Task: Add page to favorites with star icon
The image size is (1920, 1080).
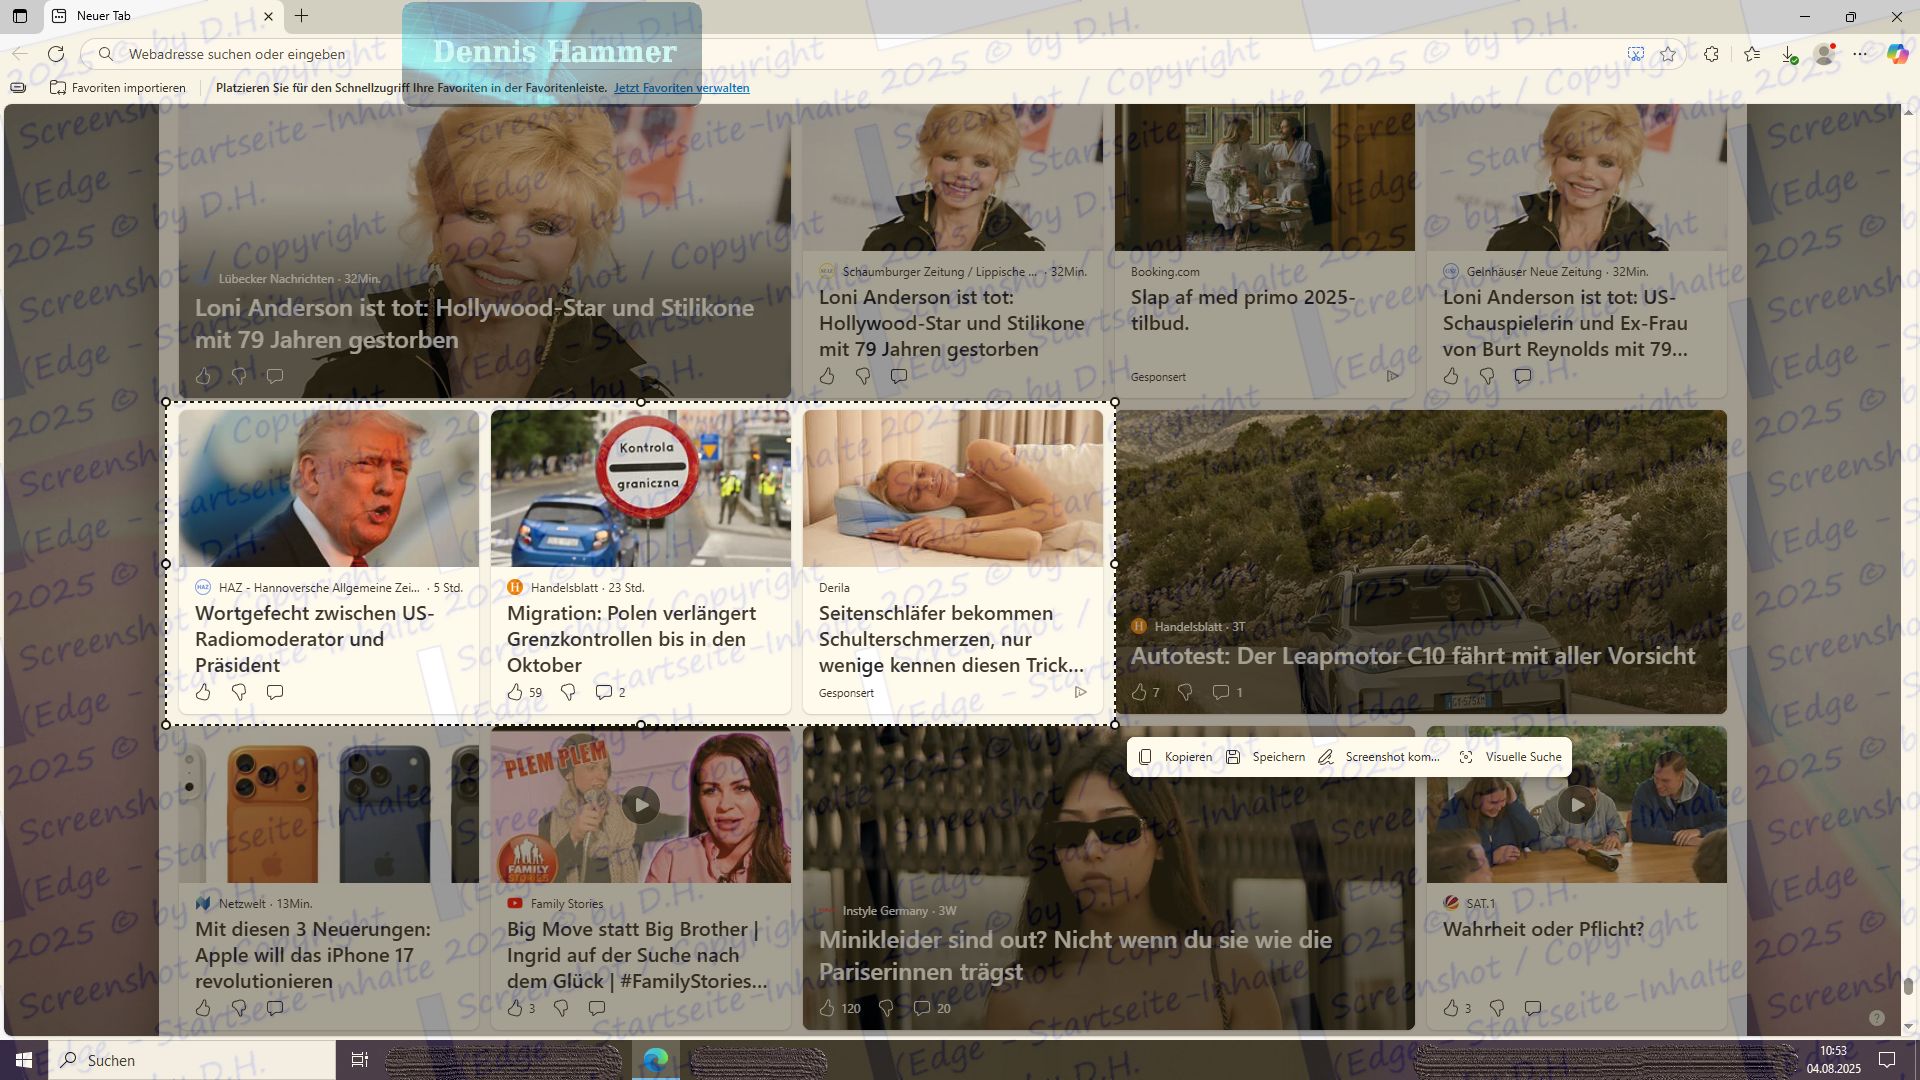Action: (x=1668, y=54)
